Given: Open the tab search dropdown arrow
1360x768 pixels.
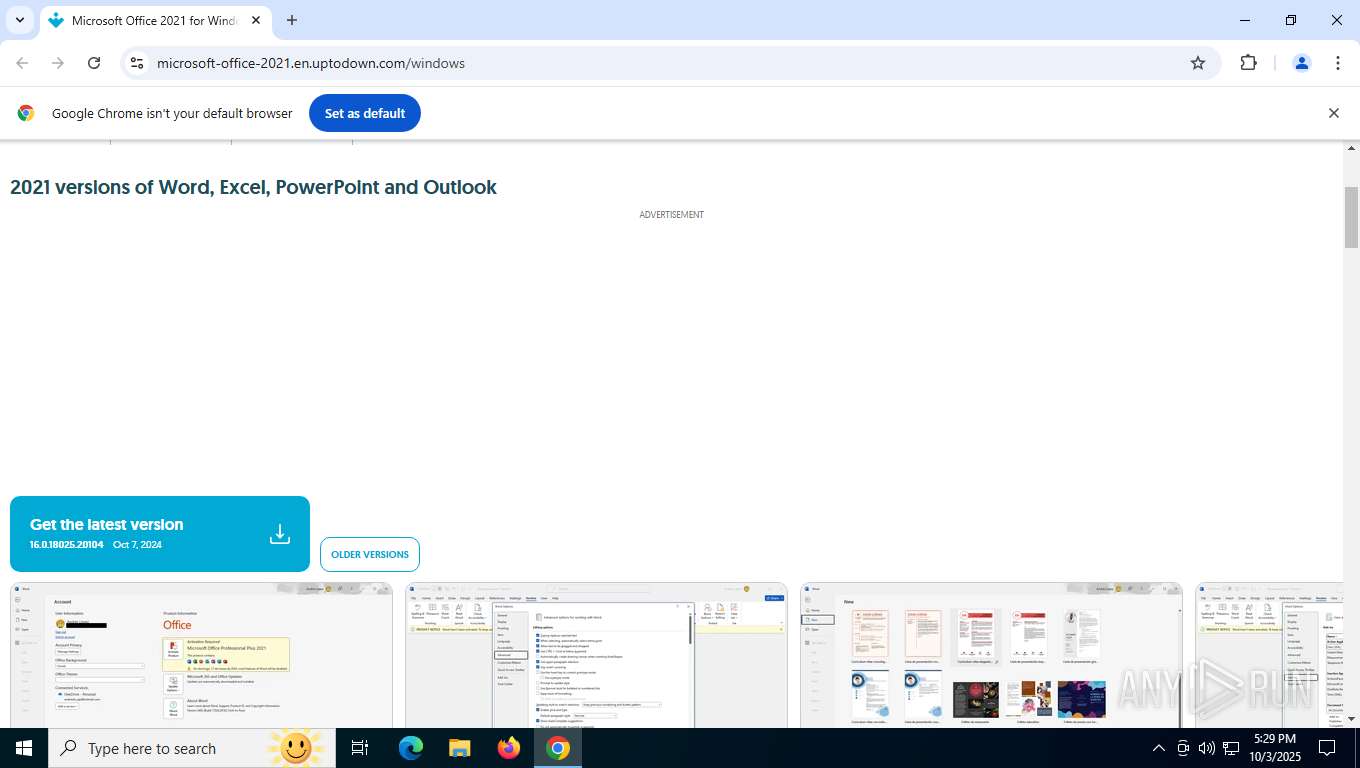Looking at the screenshot, I should coord(19,20).
